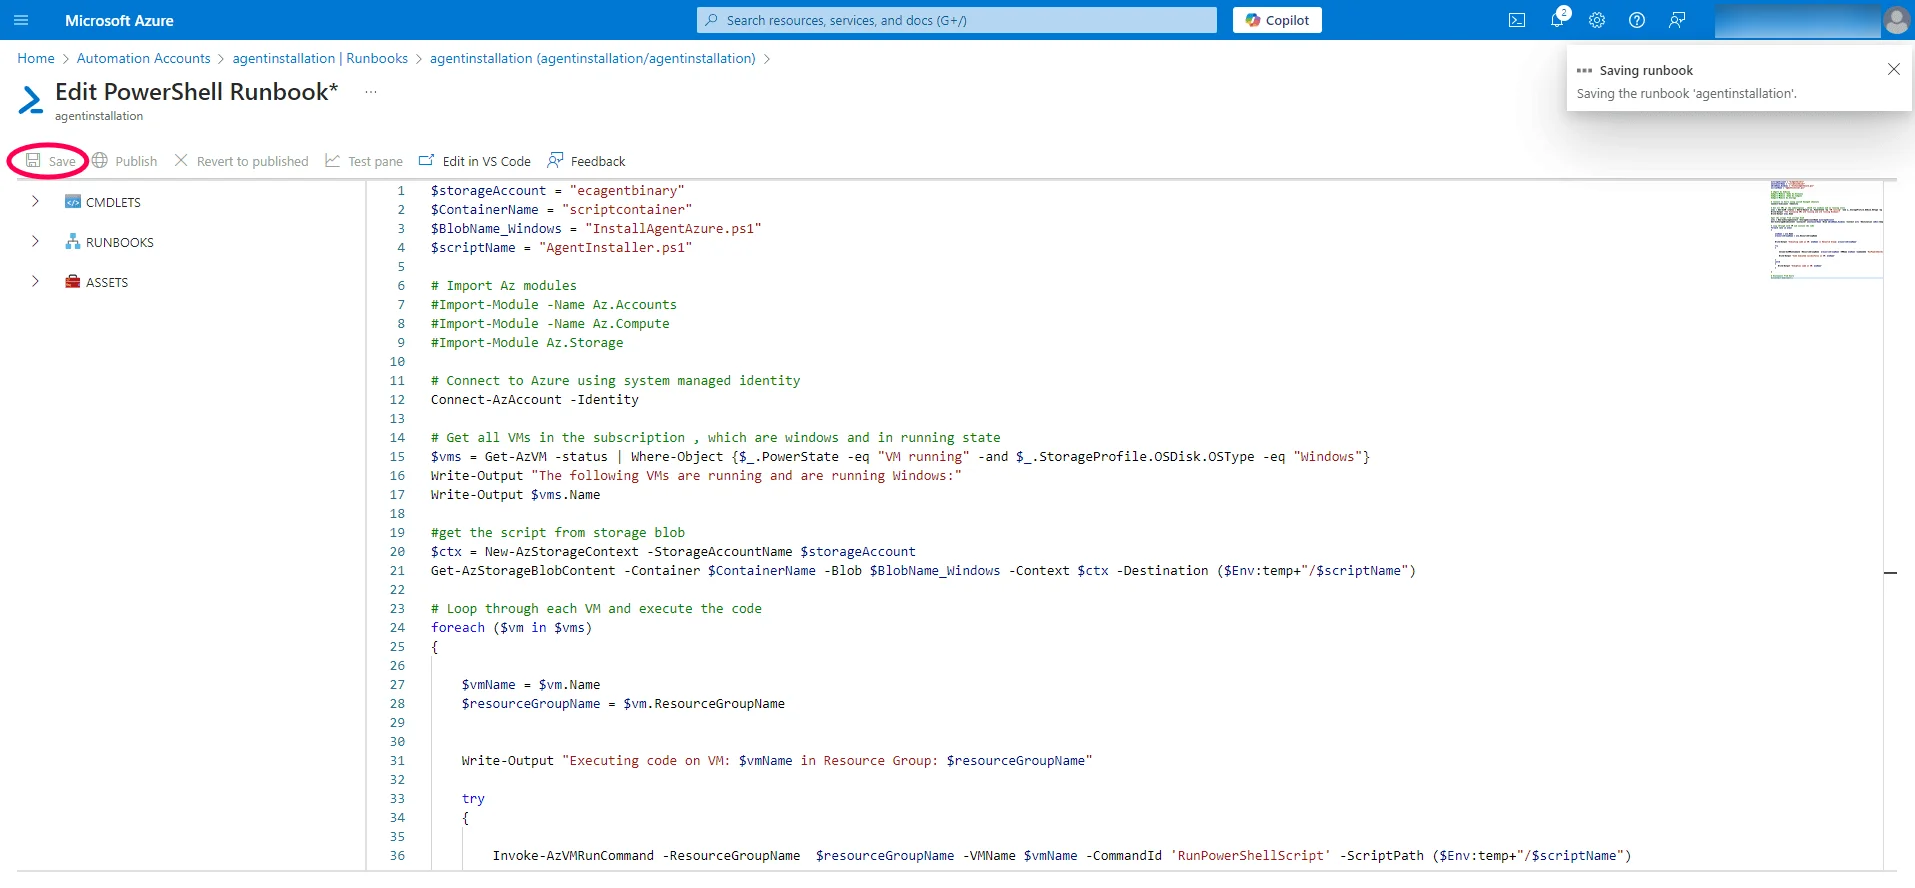This screenshot has height=888, width=1915.
Task: Click the editor vertical scrollbar marker
Action: coord(1890,573)
